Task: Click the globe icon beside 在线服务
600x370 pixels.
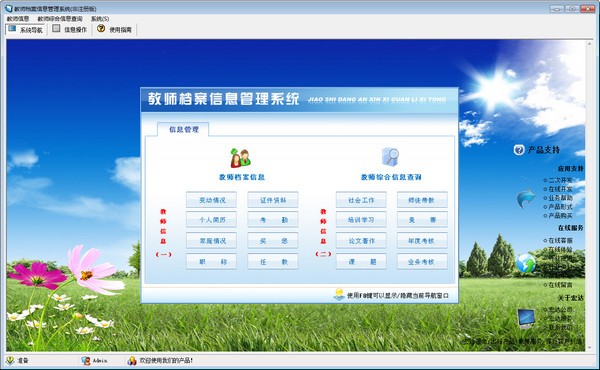Action: (526, 263)
